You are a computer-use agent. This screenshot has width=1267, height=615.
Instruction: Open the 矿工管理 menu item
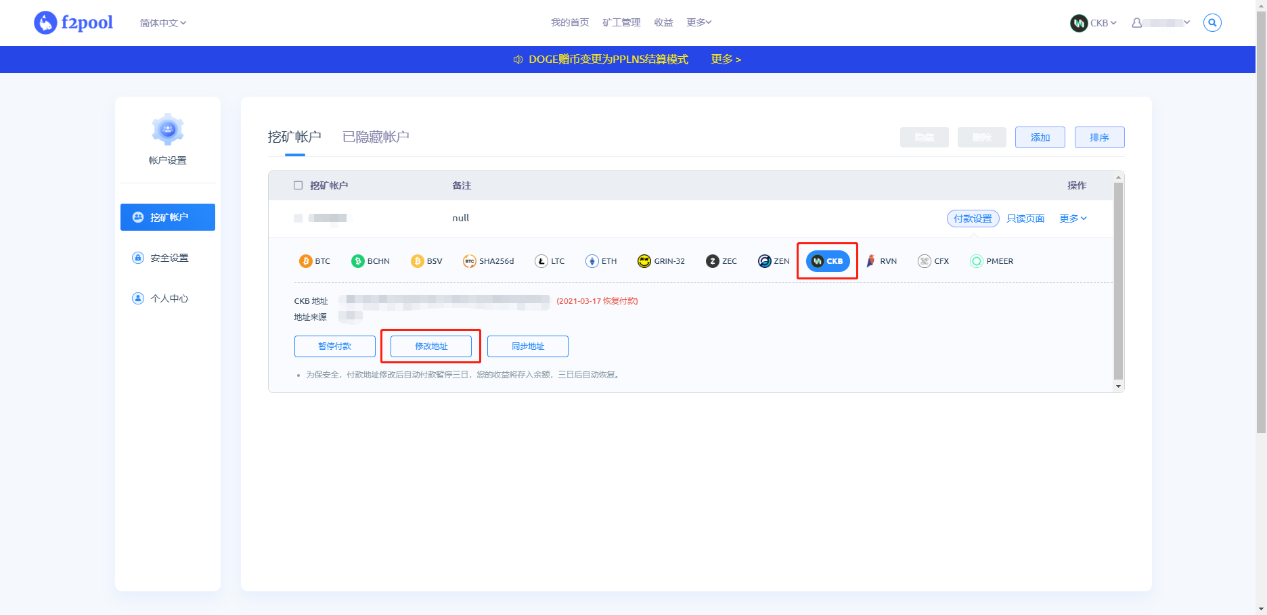pyautogui.click(x=622, y=21)
